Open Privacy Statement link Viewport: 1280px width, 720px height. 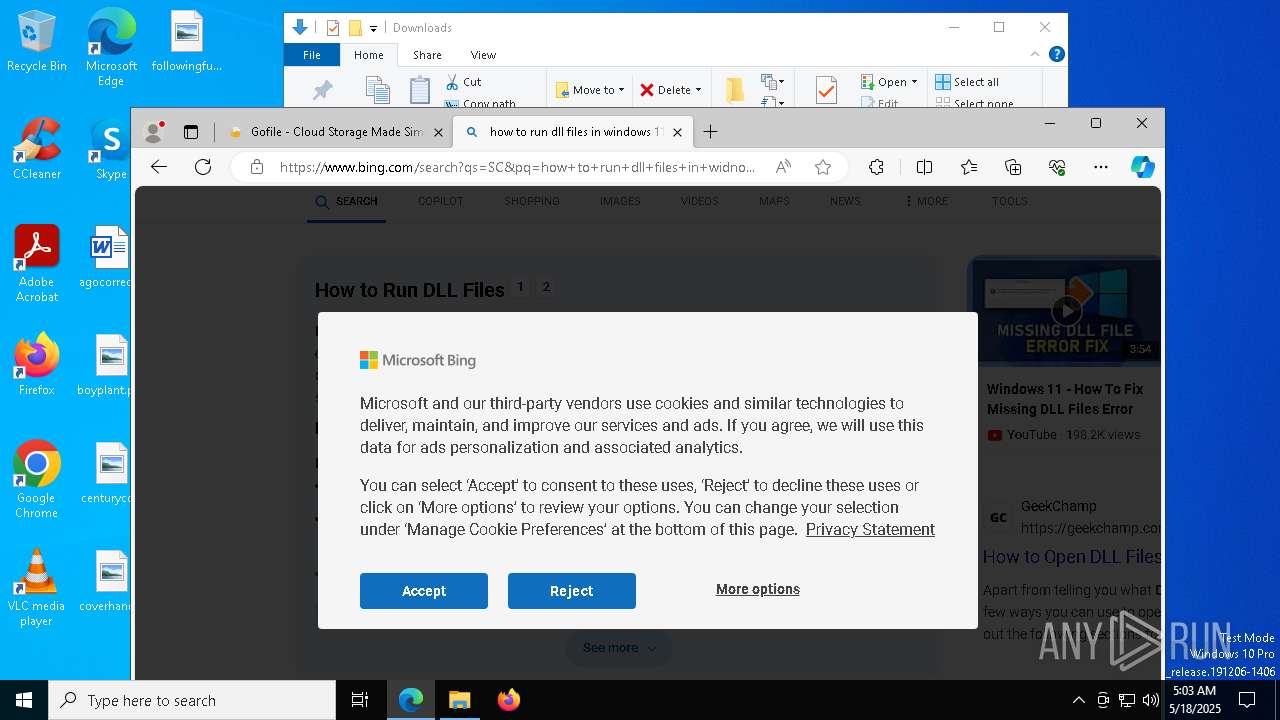(870, 529)
